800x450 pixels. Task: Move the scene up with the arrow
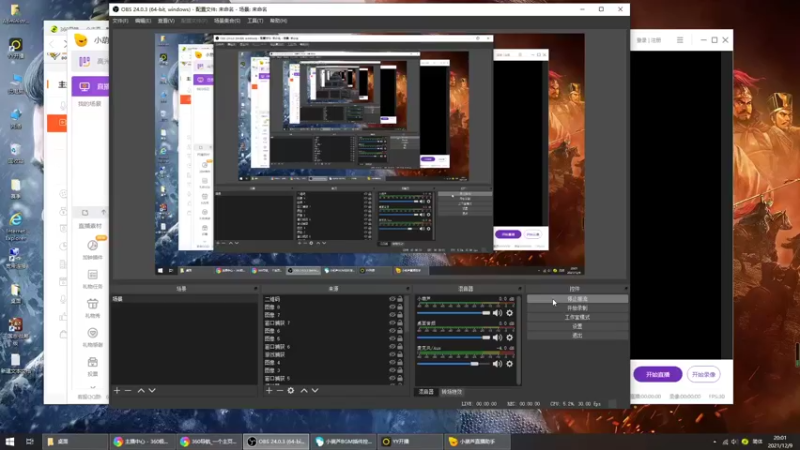(141, 390)
